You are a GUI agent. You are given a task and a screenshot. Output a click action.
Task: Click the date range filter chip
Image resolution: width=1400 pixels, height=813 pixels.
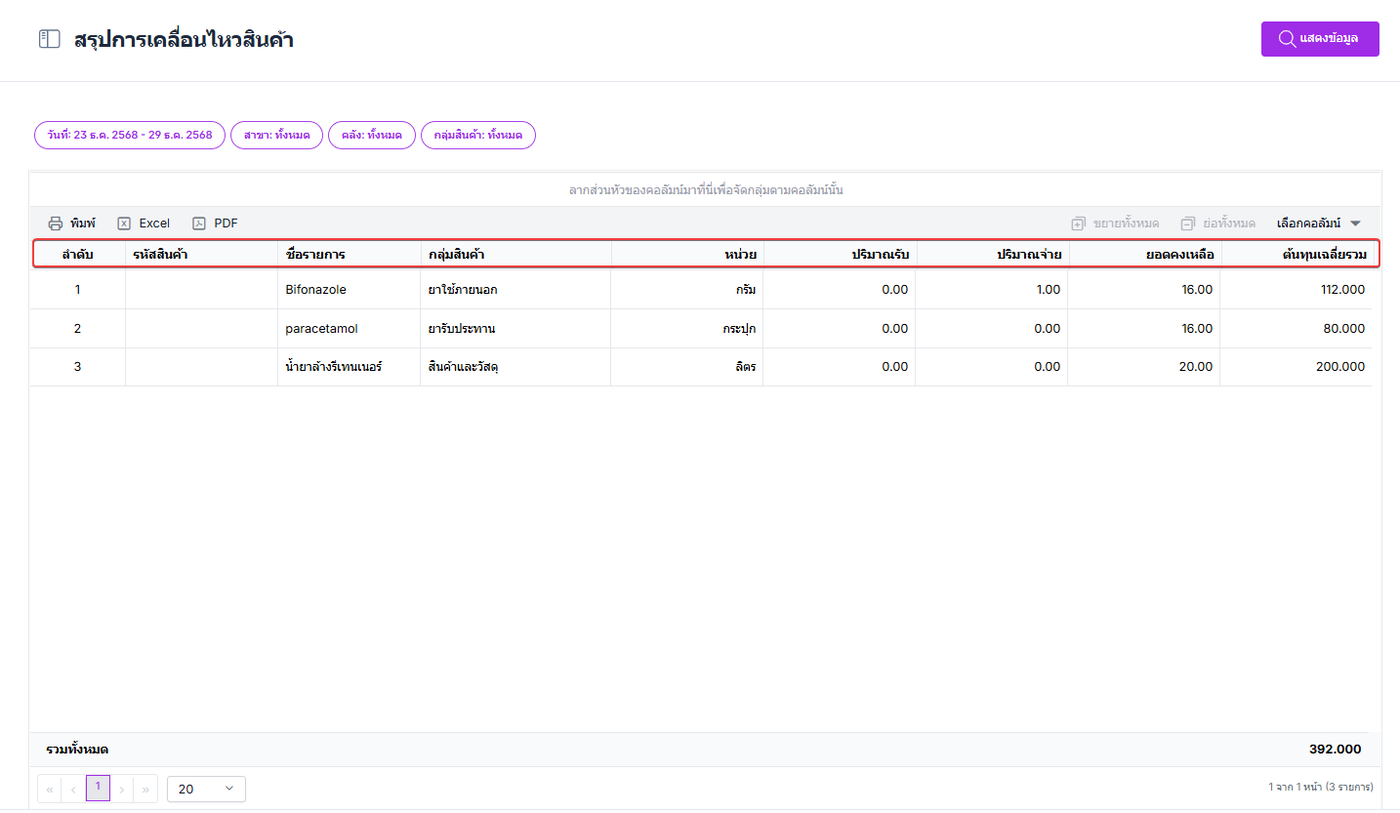pyautogui.click(x=130, y=135)
